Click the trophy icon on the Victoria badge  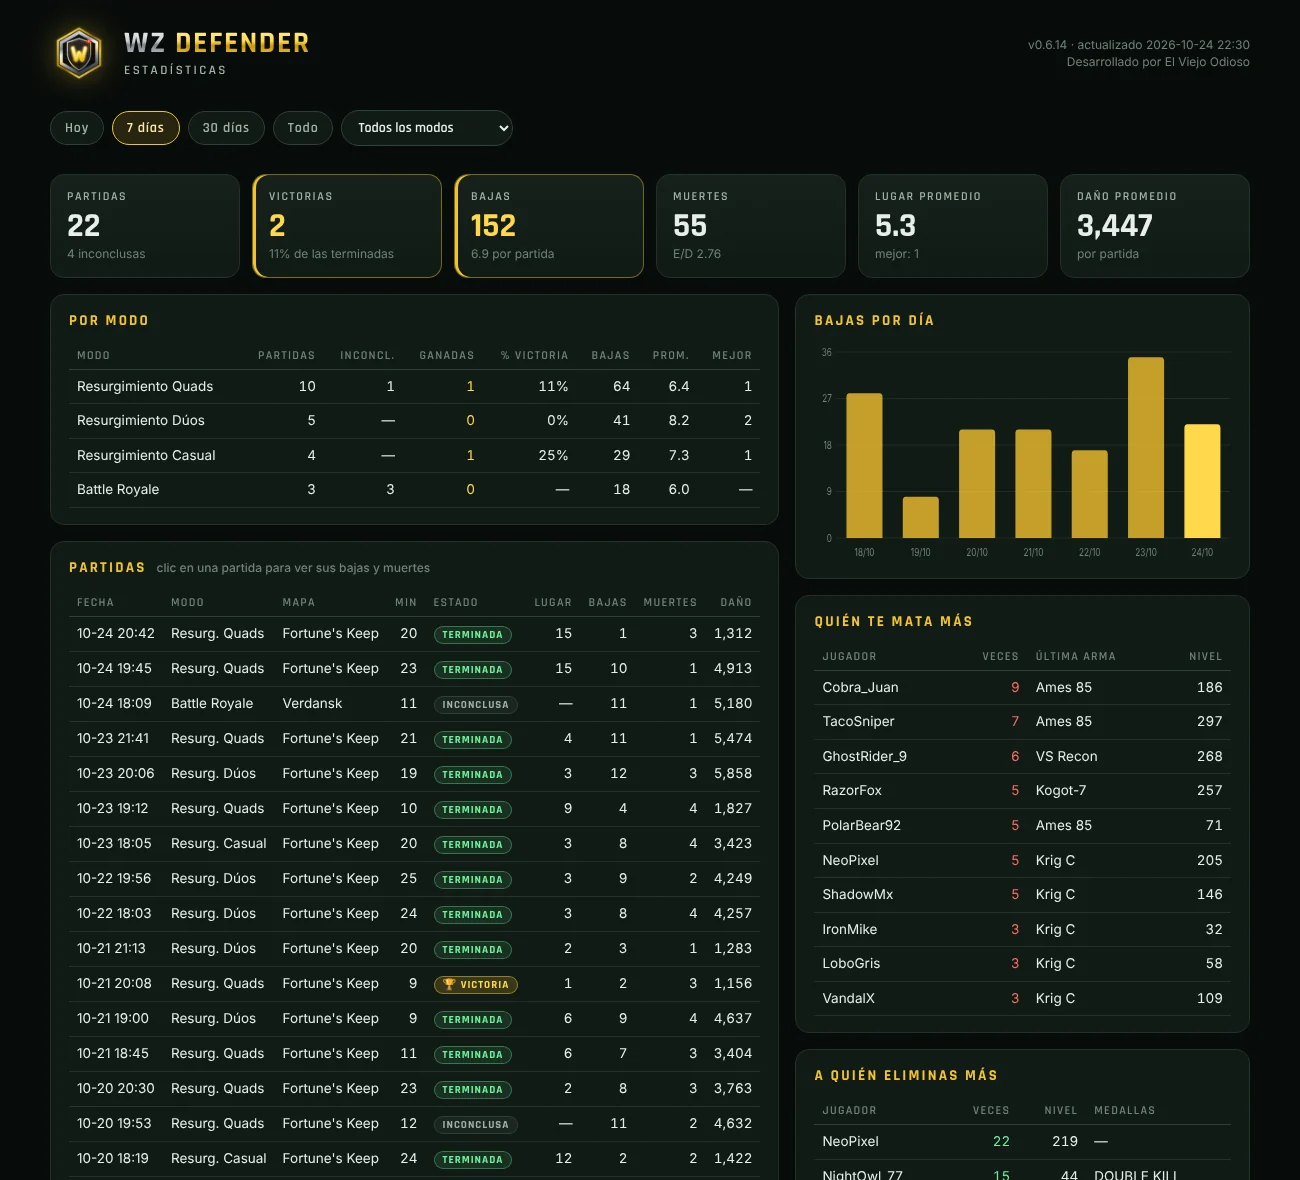[x=449, y=984]
